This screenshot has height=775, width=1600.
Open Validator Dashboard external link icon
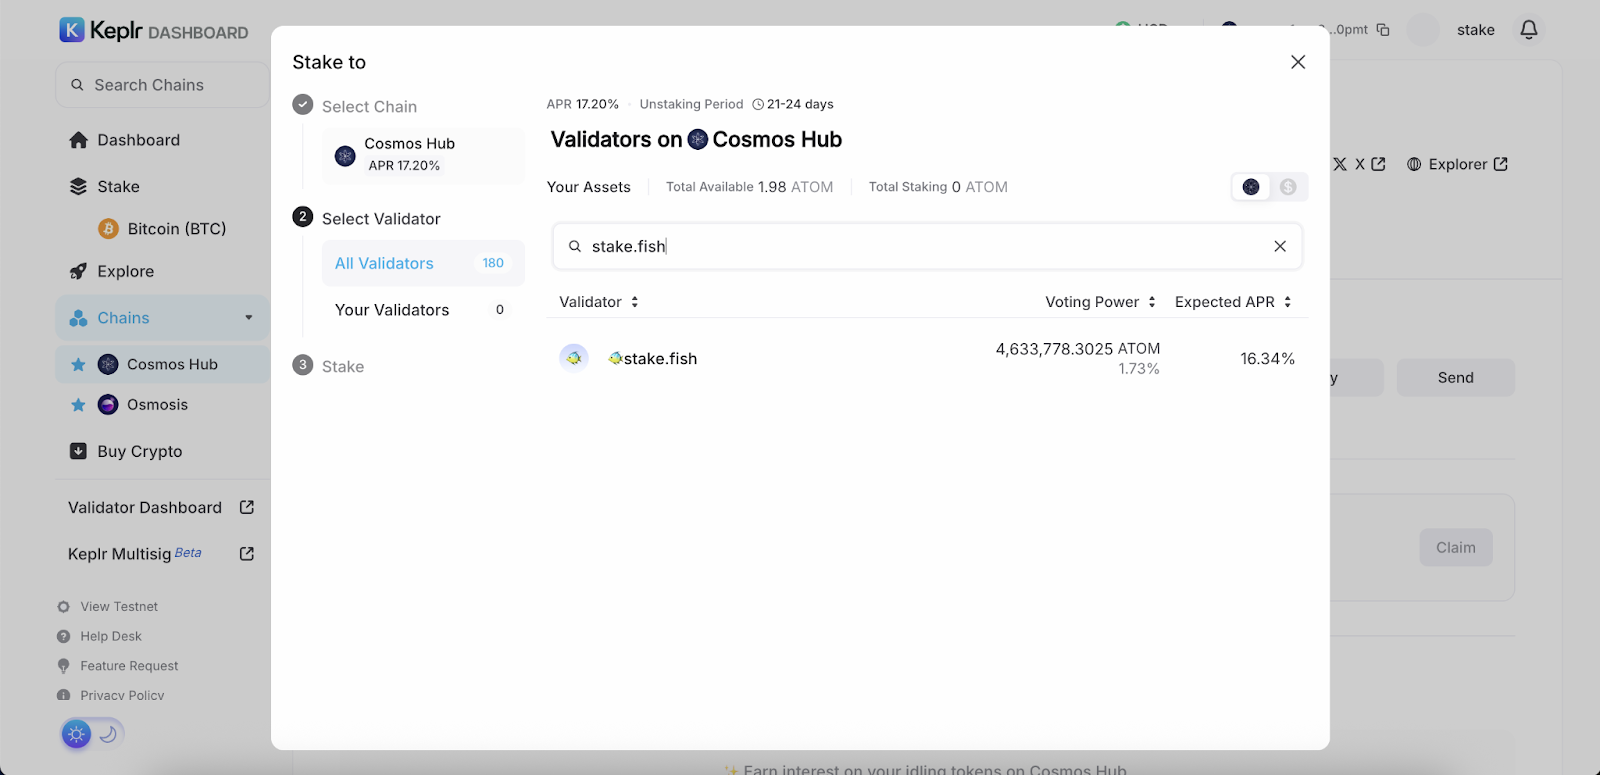click(247, 508)
